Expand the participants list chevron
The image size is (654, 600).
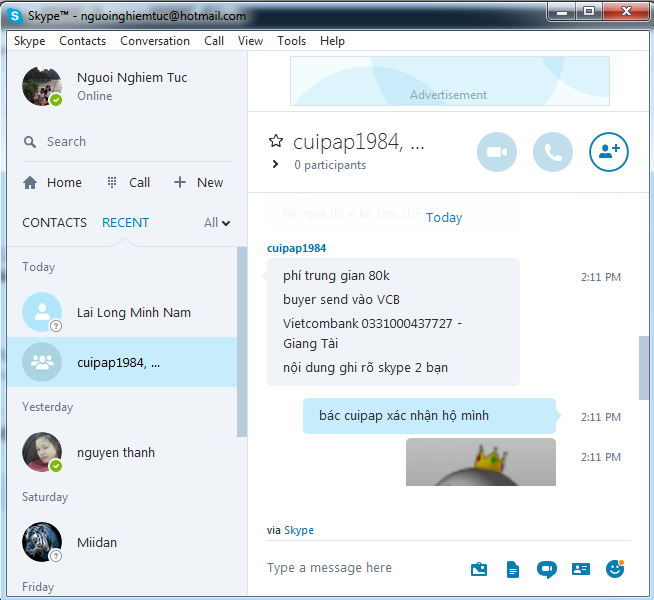click(x=275, y=164)
